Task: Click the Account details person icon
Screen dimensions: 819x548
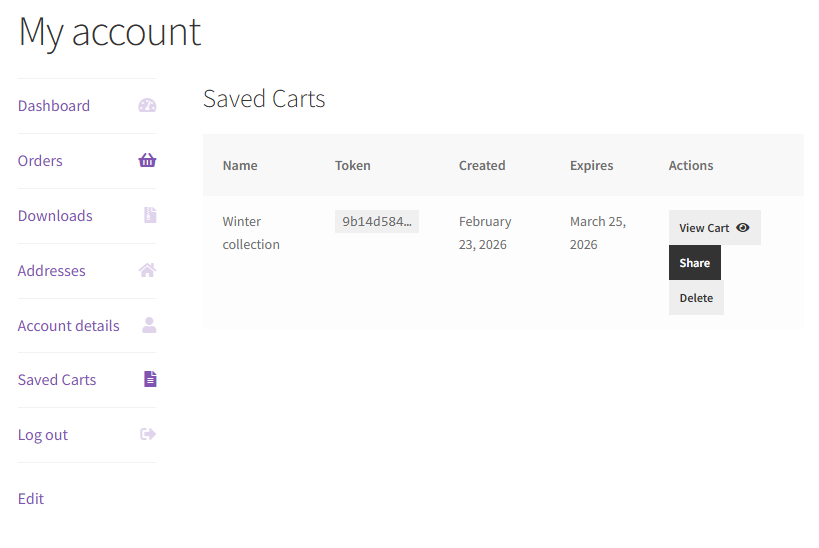Action: tap(149, 325)
